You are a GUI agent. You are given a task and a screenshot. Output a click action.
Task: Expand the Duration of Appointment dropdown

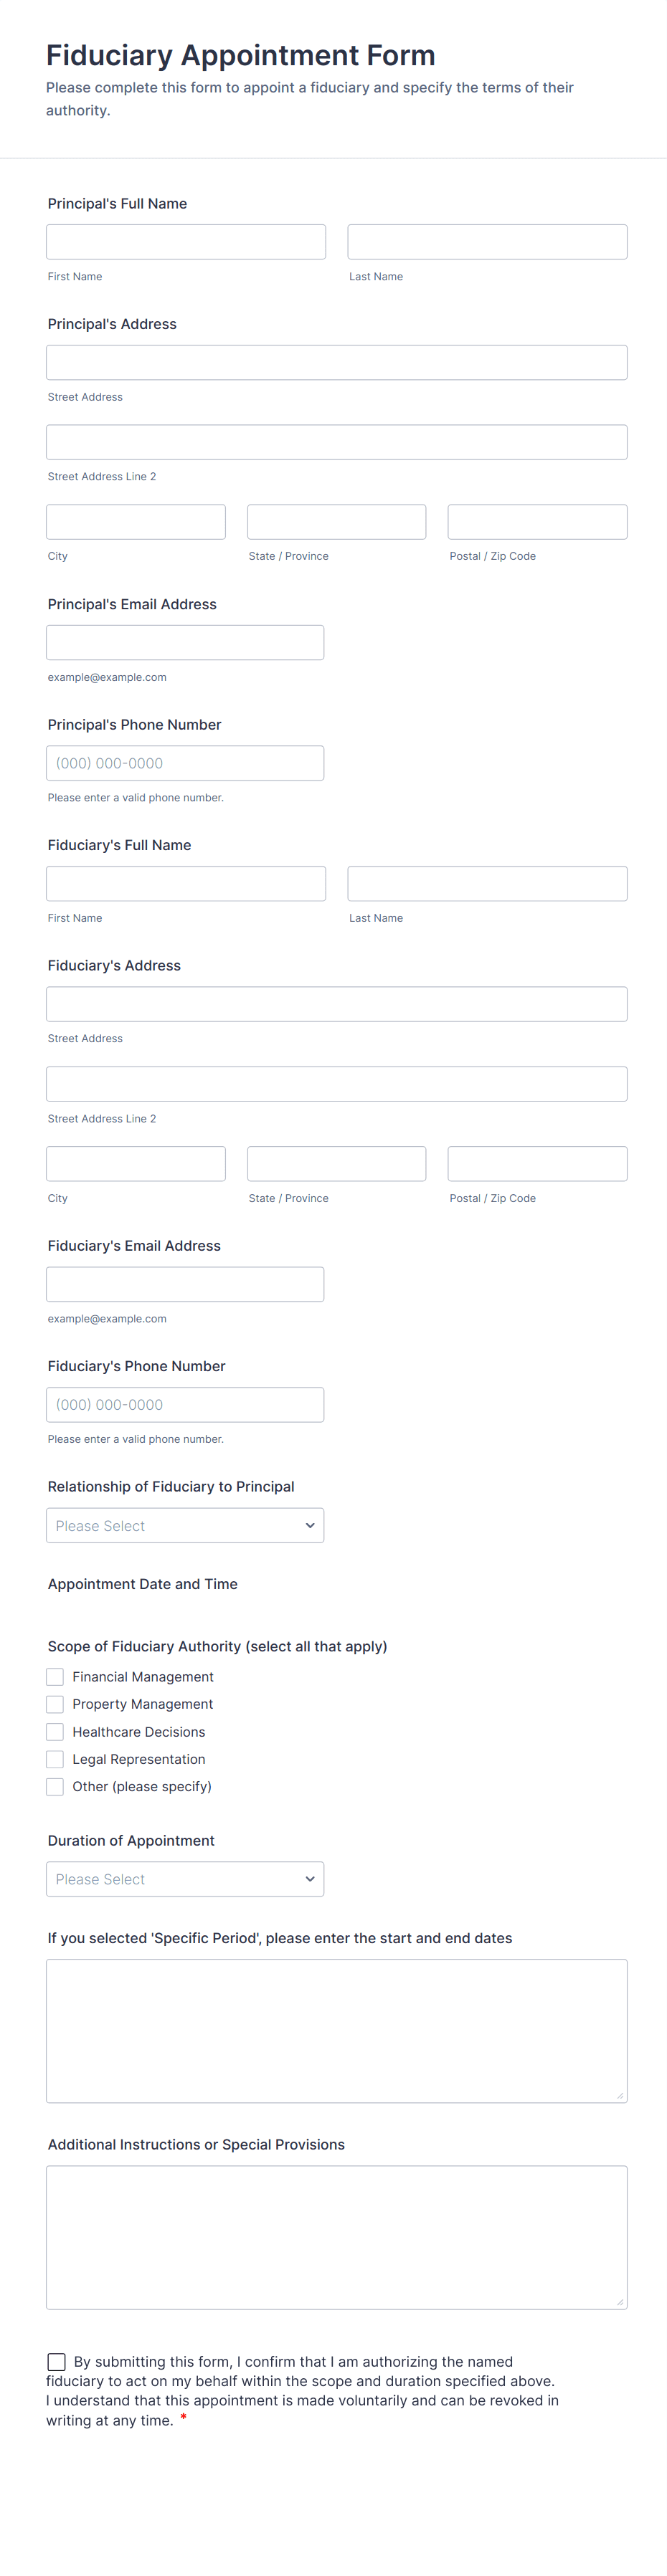point(185,1878)
